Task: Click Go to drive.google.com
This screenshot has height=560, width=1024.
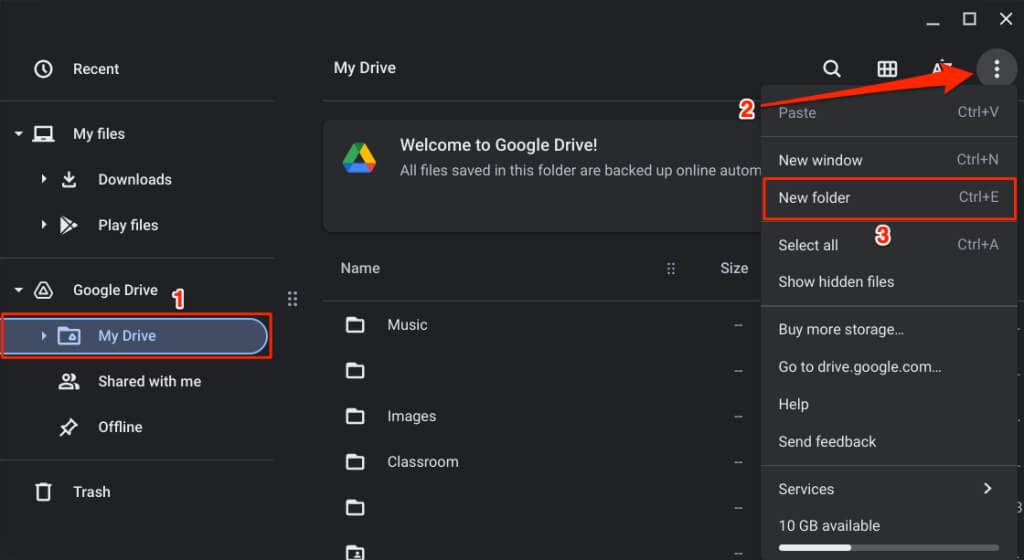Action: click(859, 367)
